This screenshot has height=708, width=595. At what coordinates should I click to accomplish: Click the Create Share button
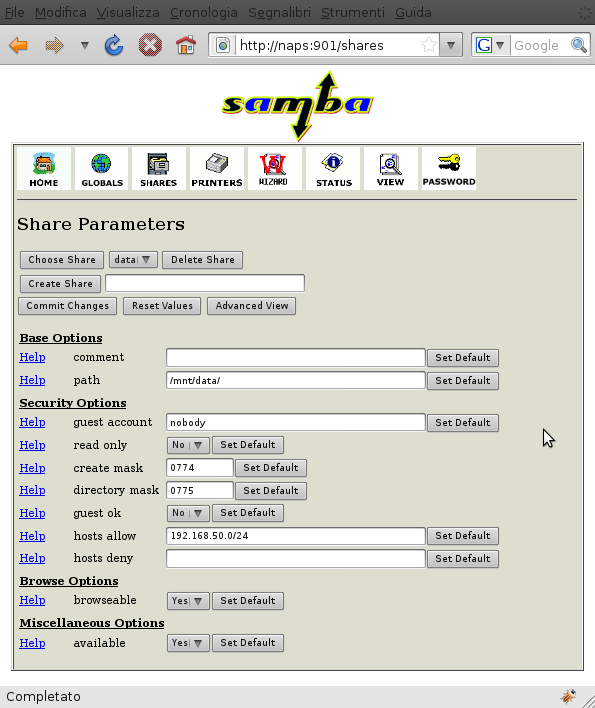[x=60, y=284]
